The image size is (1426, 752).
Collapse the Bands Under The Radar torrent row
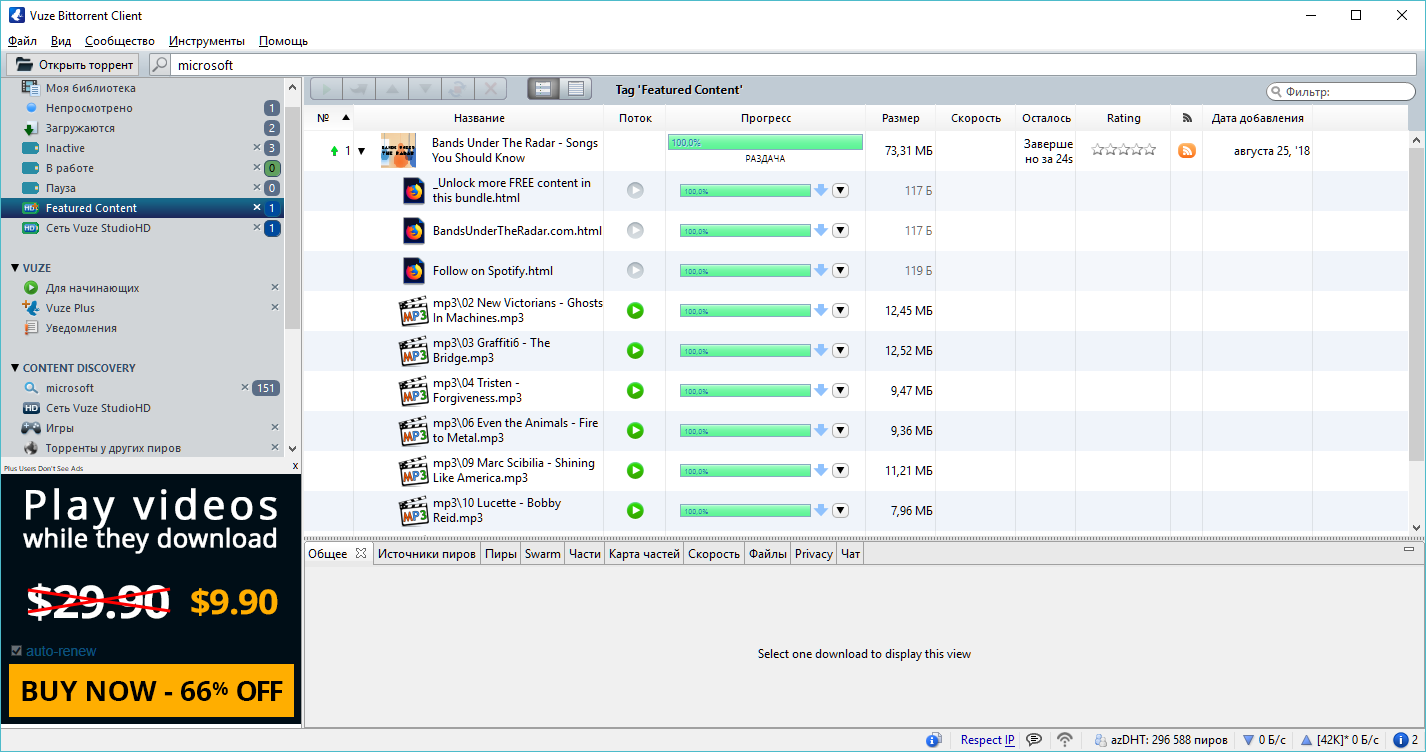coord(361,151)
